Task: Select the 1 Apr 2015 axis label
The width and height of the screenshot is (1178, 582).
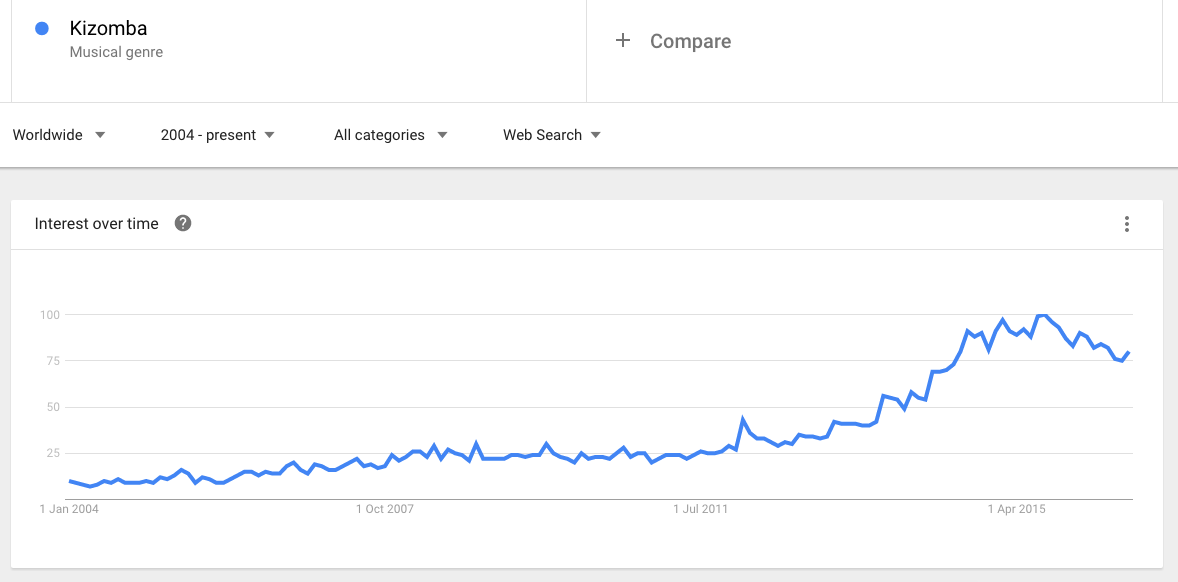Action: click(1017, 509)
